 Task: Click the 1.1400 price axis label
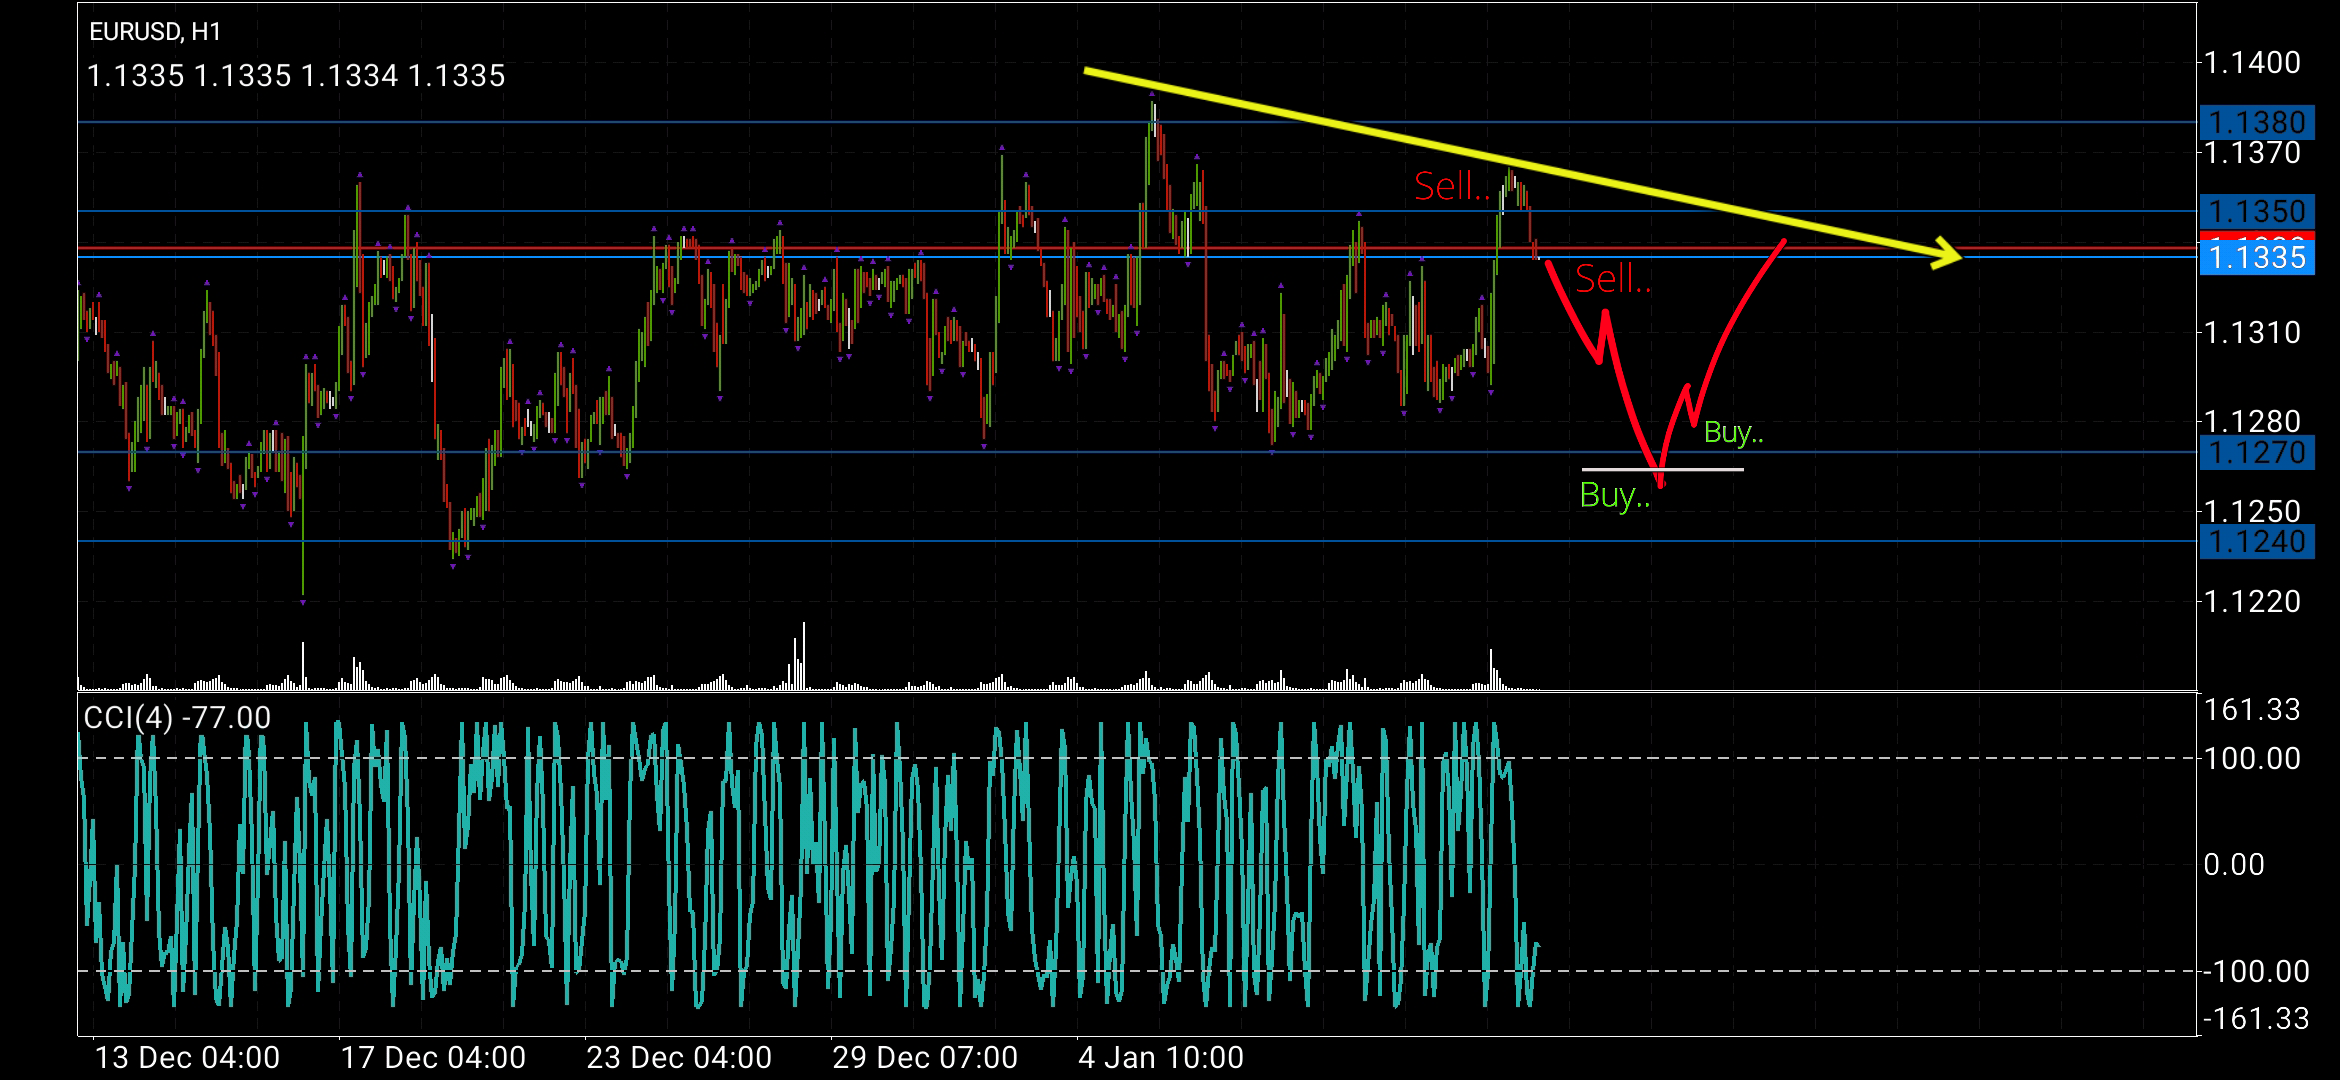2252,63
